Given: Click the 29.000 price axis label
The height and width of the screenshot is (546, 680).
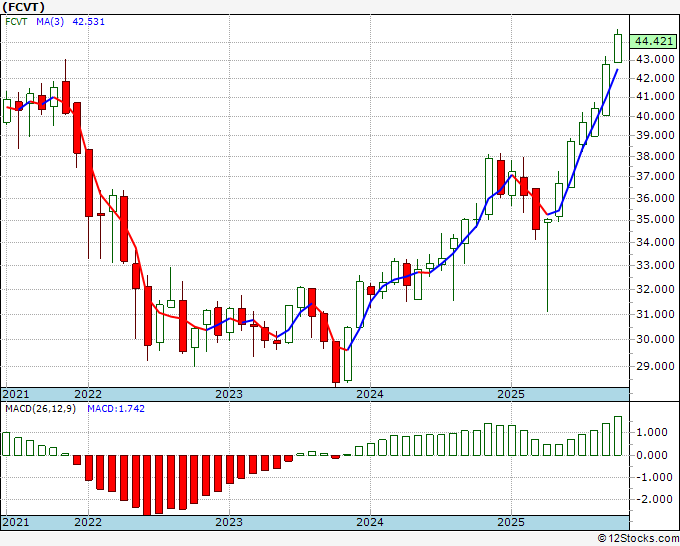Looking at the screenshot, I should (655, 366).
